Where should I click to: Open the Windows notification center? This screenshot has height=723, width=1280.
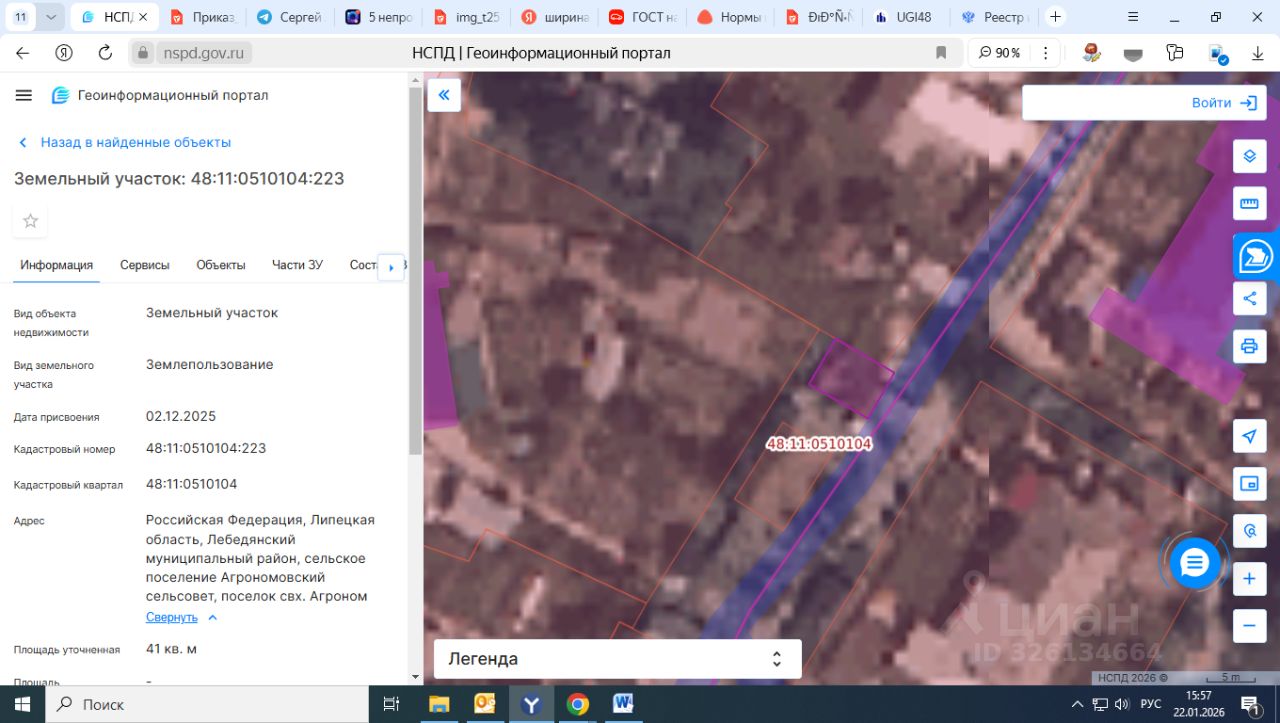1250,704
